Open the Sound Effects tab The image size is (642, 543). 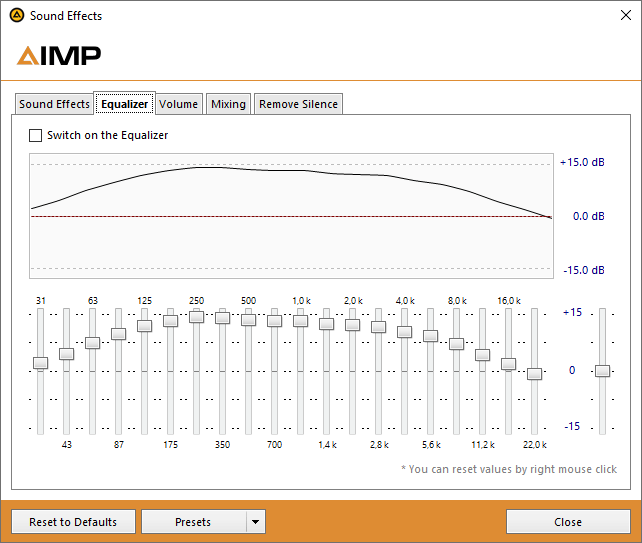(54, 104)
